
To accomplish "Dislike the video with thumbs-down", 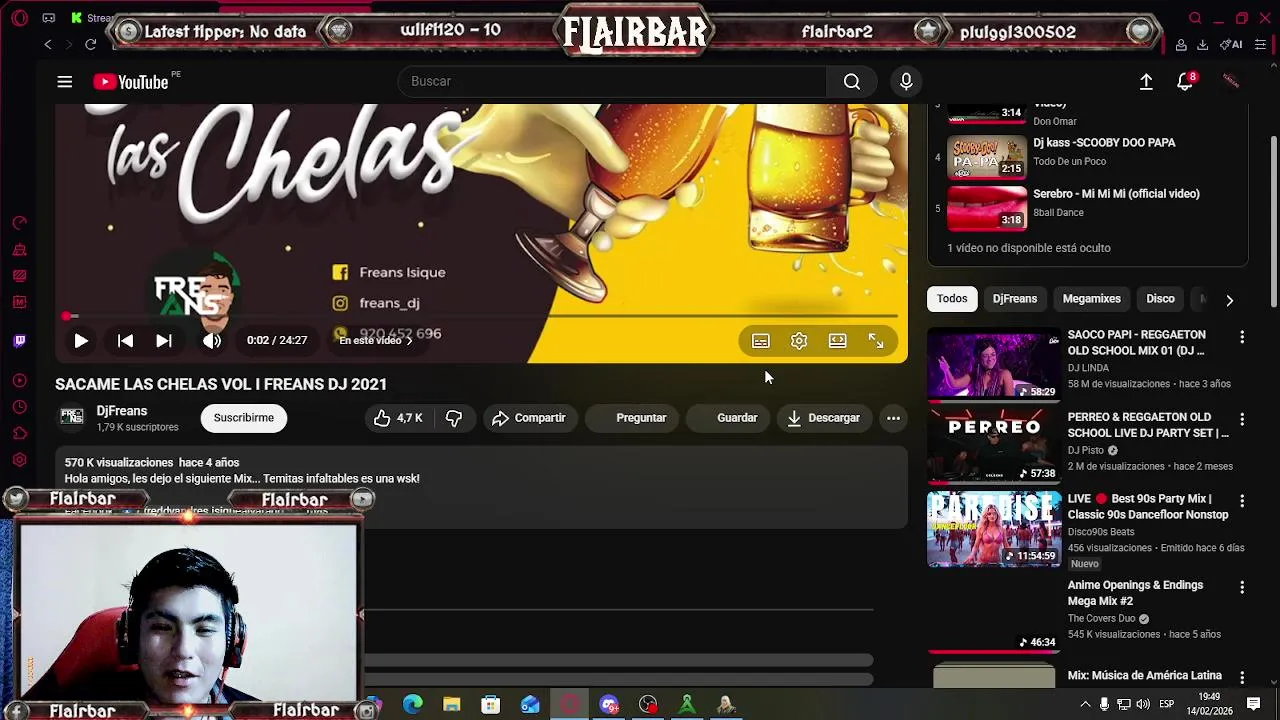I will (x=454, y=418).
